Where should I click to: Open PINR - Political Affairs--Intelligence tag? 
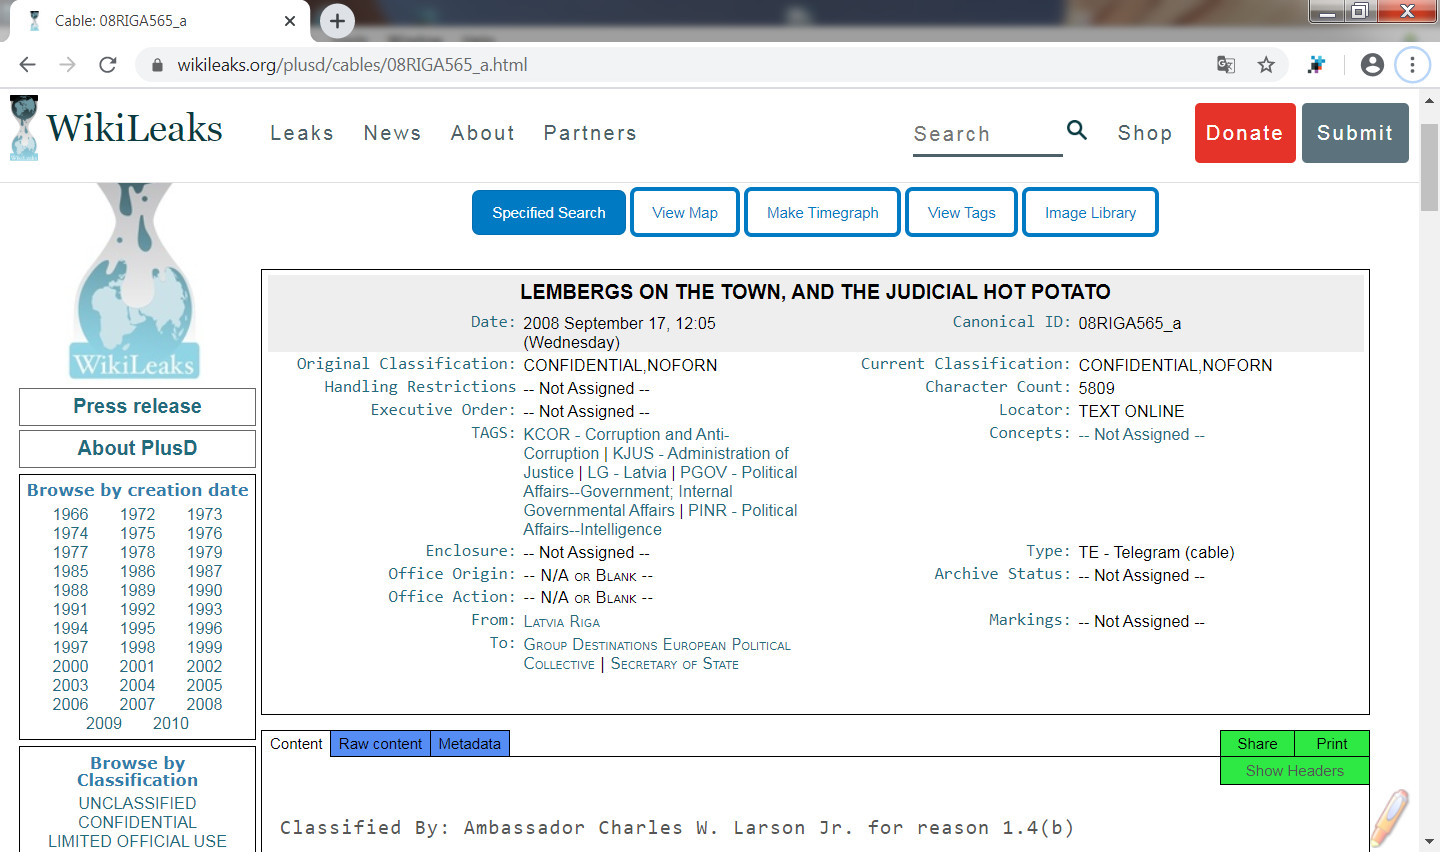tap(660, 520)
